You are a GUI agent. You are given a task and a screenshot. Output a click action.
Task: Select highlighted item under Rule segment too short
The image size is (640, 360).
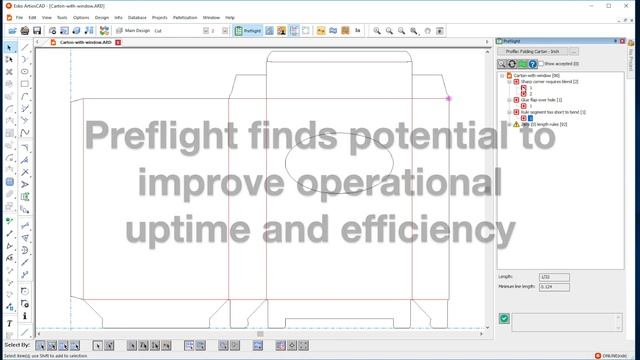pyautogui.click(x=531, y=118)
